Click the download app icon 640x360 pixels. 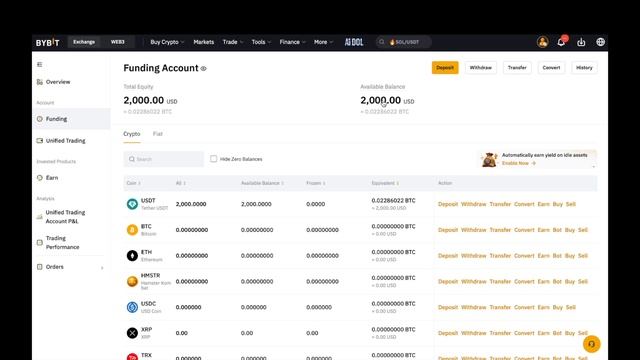pos(581,42)
